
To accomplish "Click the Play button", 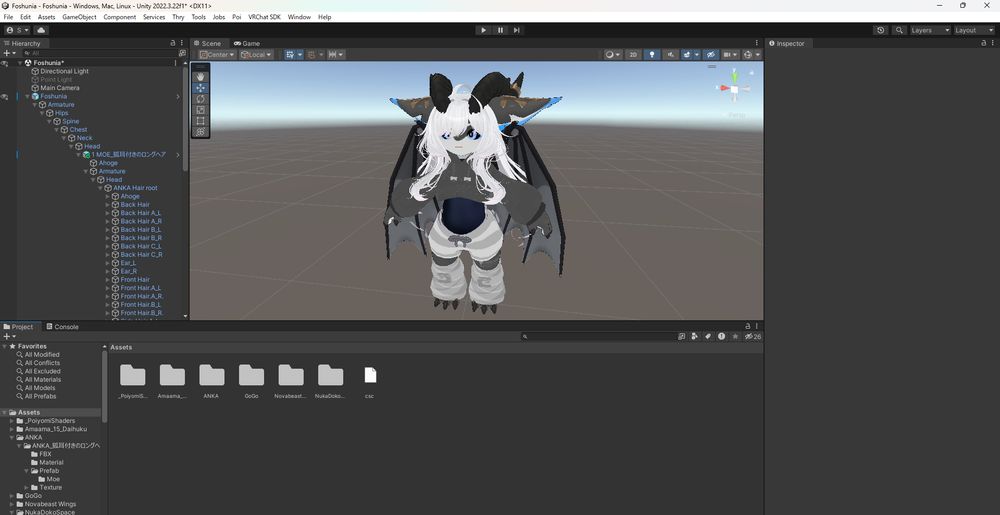I will click(x=483, y=30).
